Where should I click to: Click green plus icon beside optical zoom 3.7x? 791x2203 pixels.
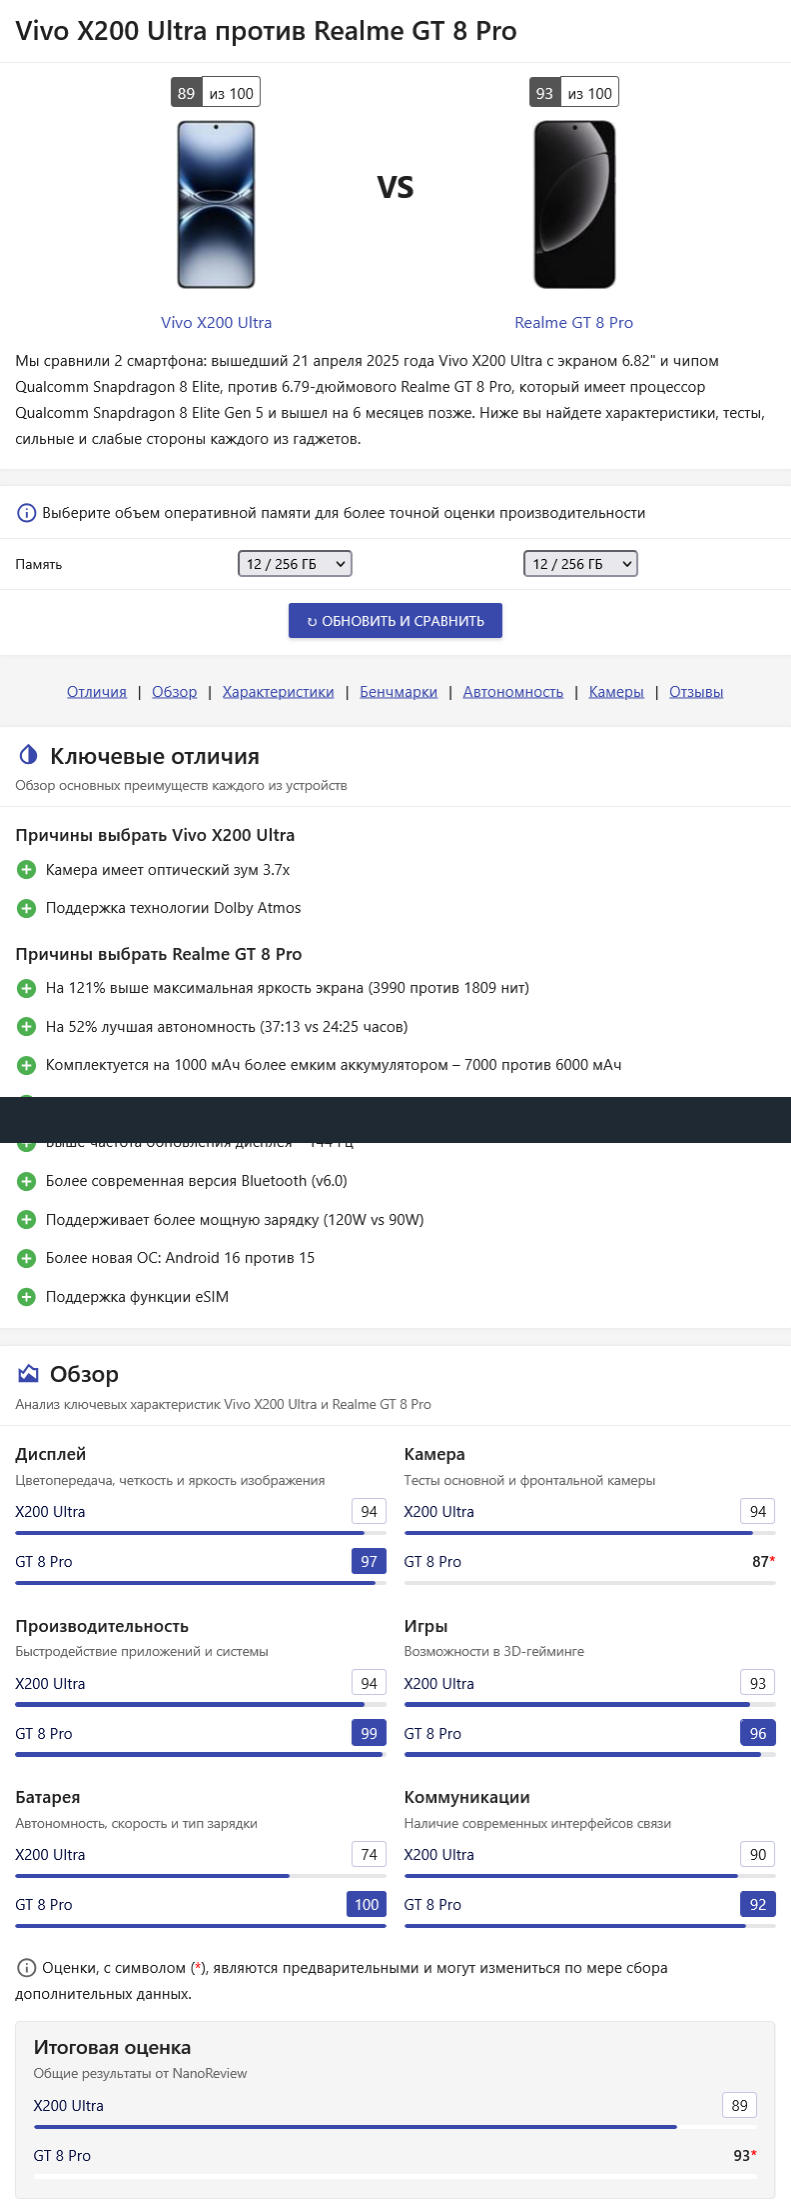(x=27, y=870)
